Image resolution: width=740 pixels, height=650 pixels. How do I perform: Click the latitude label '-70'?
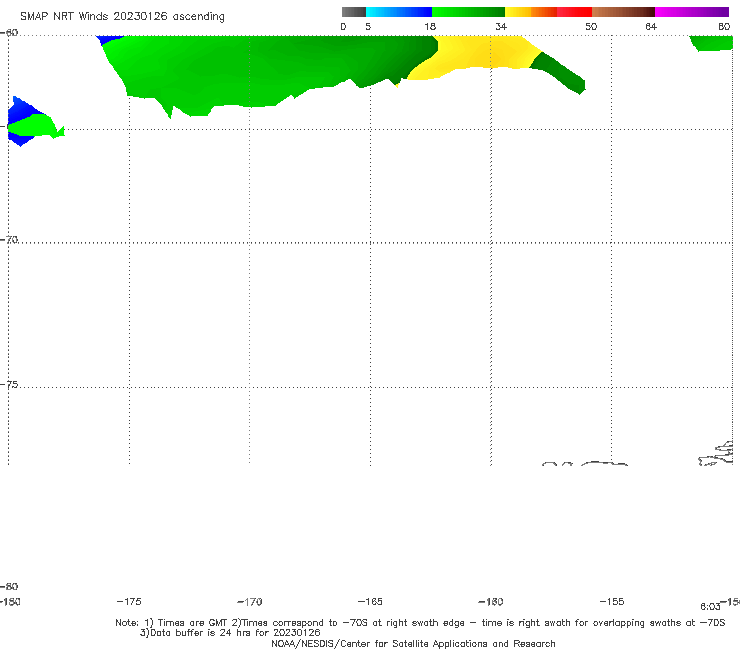tap(9, 240)
